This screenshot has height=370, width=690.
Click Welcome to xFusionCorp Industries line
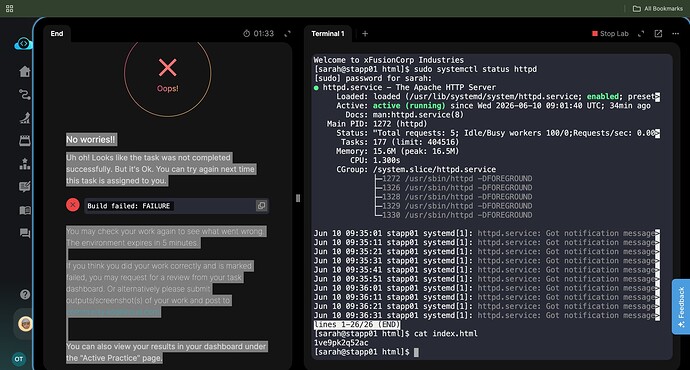[389, 60]
